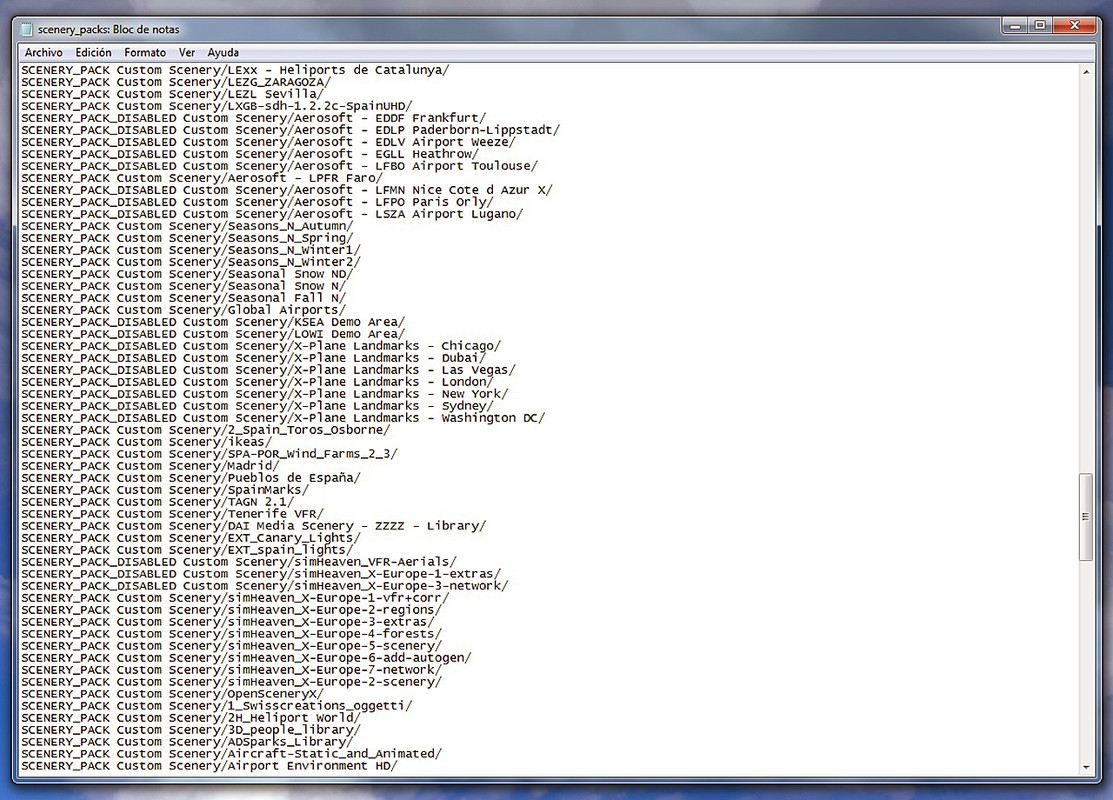Click the line 'TAGN 2.1/'
The image size is (1113, 800).
pos(158,503)
